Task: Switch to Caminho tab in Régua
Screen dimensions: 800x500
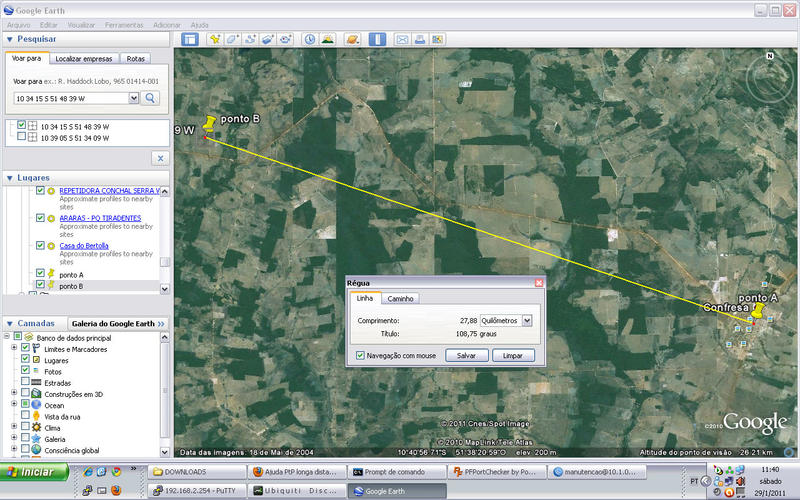Action: tap(401, 298)
